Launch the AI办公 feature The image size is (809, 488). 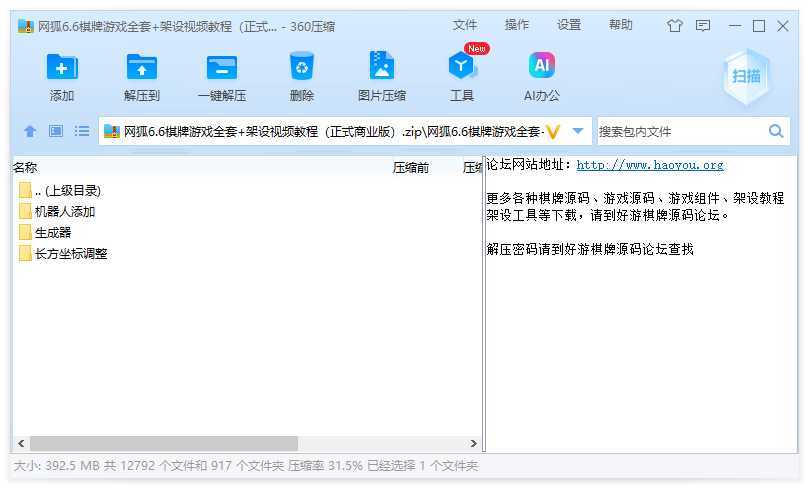541,68
